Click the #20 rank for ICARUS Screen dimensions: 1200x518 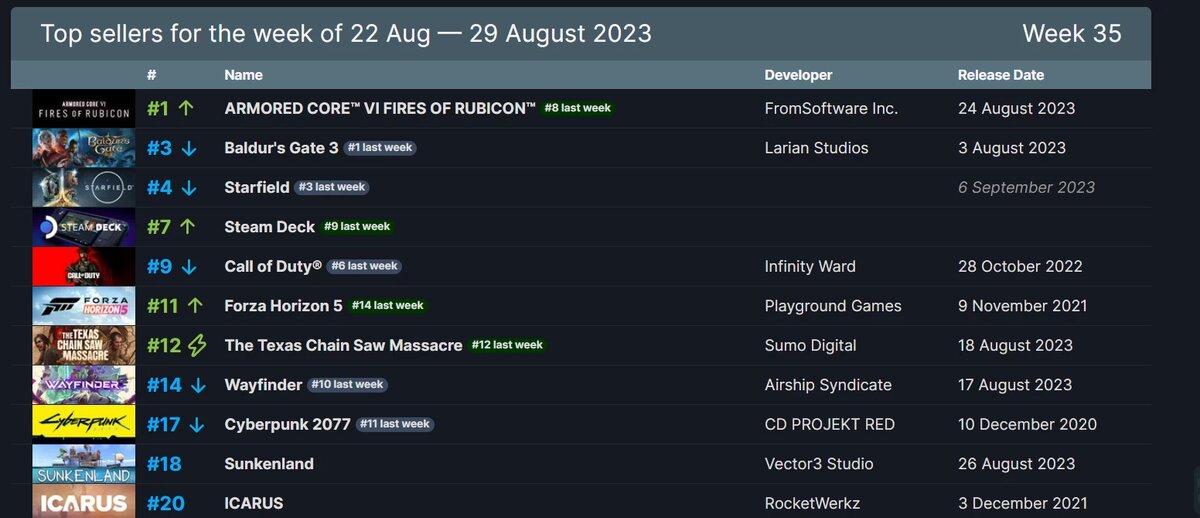click(166, 503)
